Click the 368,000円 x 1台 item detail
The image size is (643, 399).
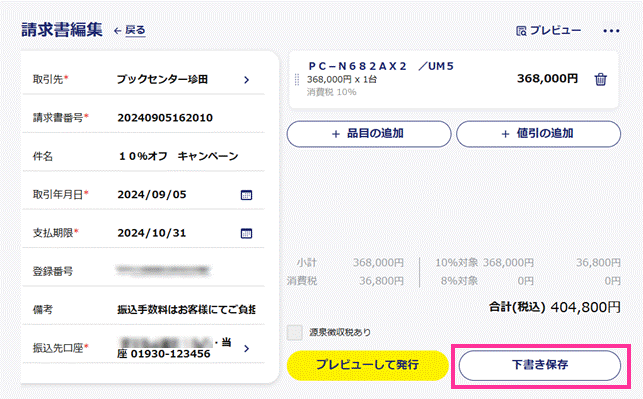point(342,79)
